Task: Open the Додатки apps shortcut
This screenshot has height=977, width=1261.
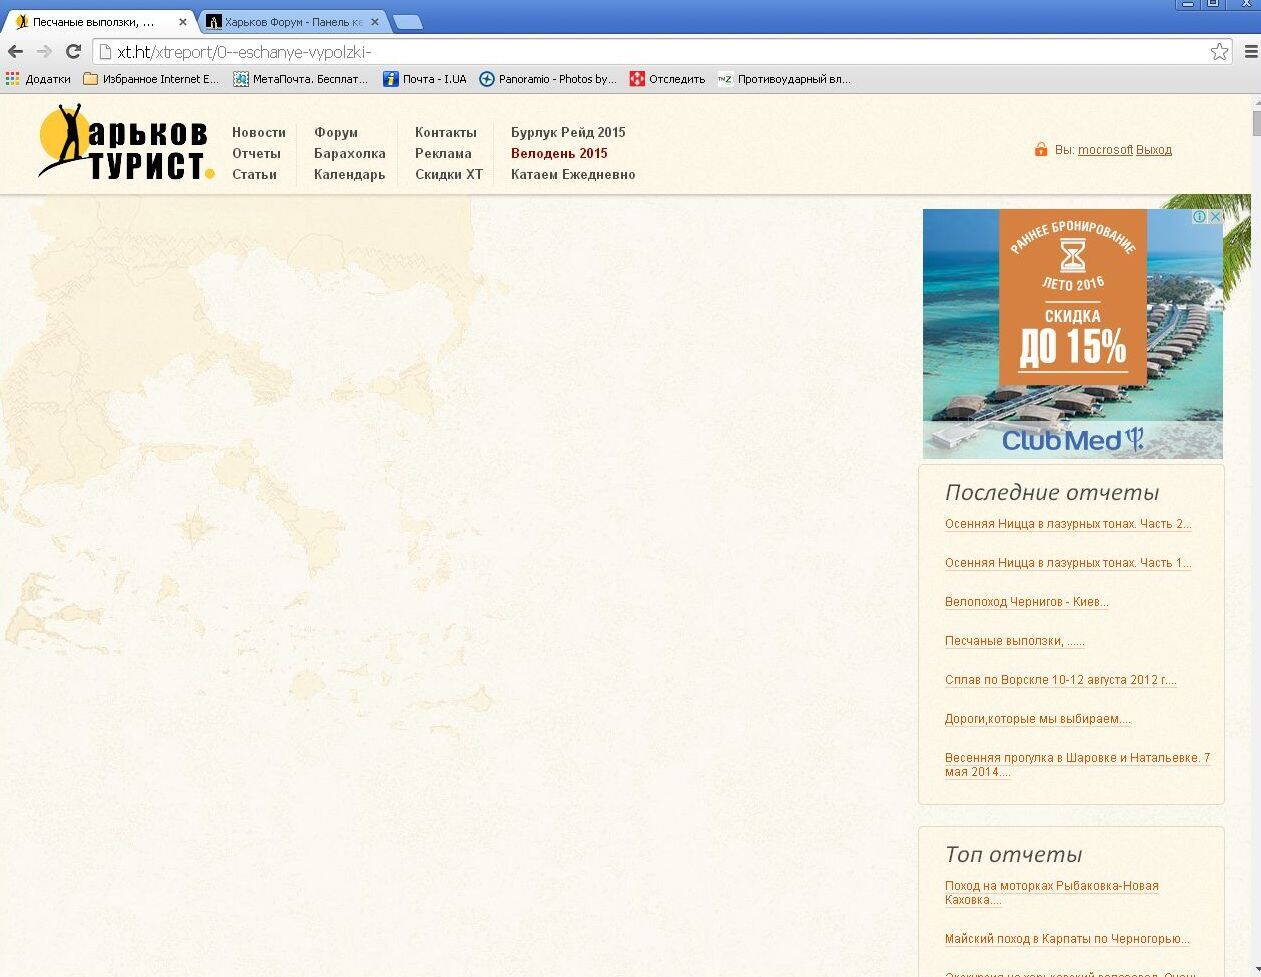Action: (38, 79)
